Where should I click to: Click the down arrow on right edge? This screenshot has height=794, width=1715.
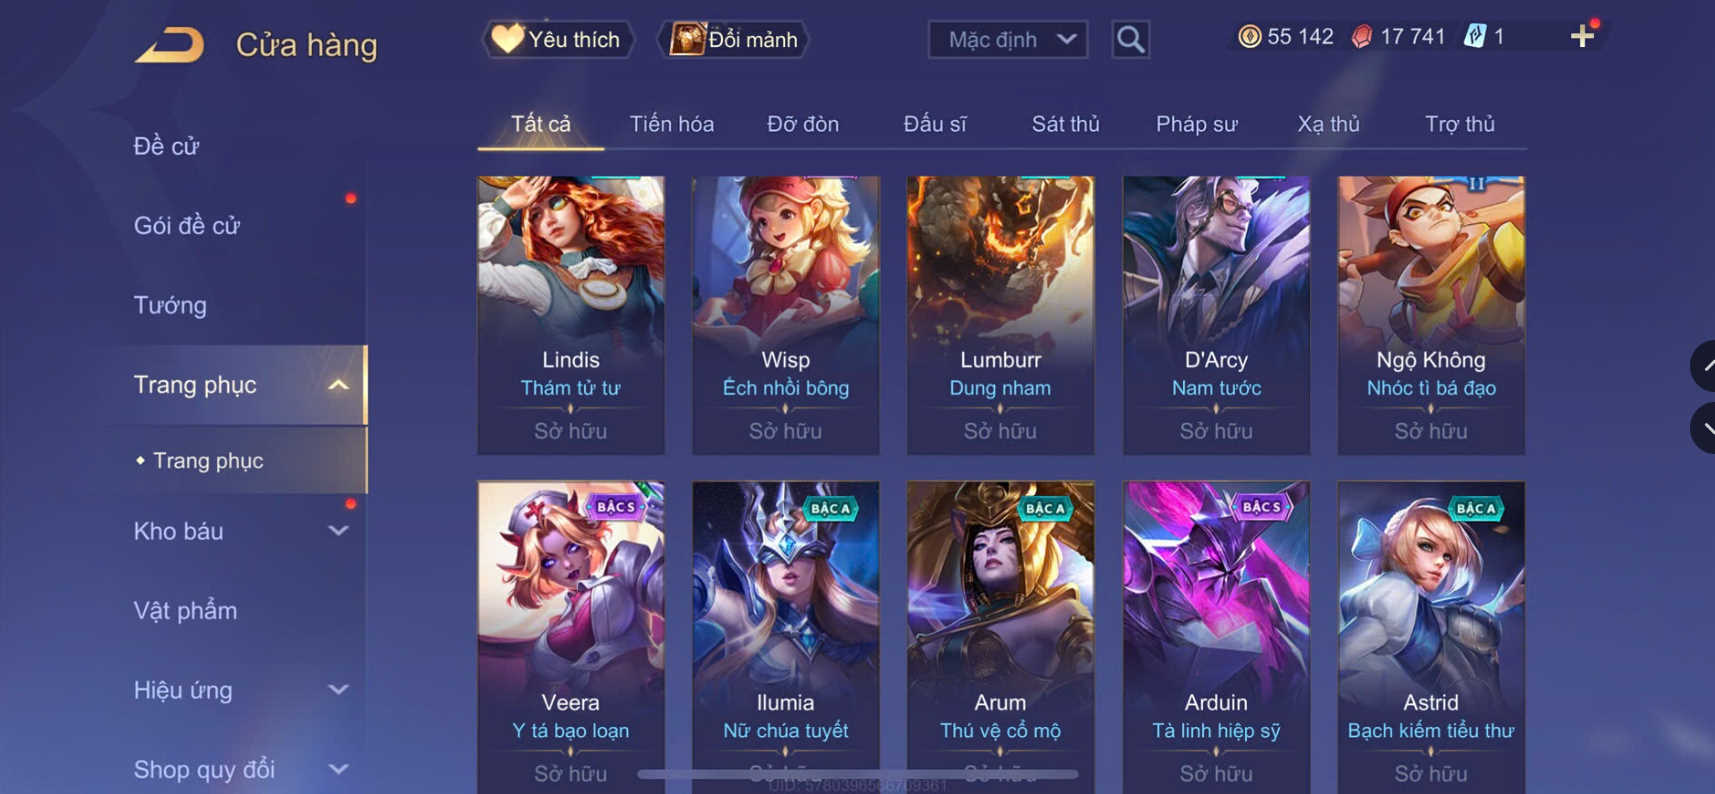[x=1704, y=428]
